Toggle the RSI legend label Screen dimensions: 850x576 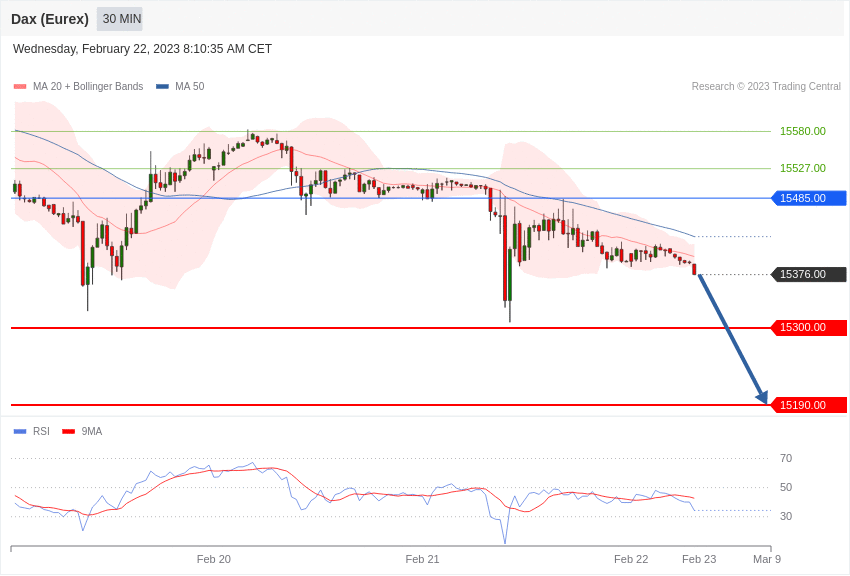[41, 432]
